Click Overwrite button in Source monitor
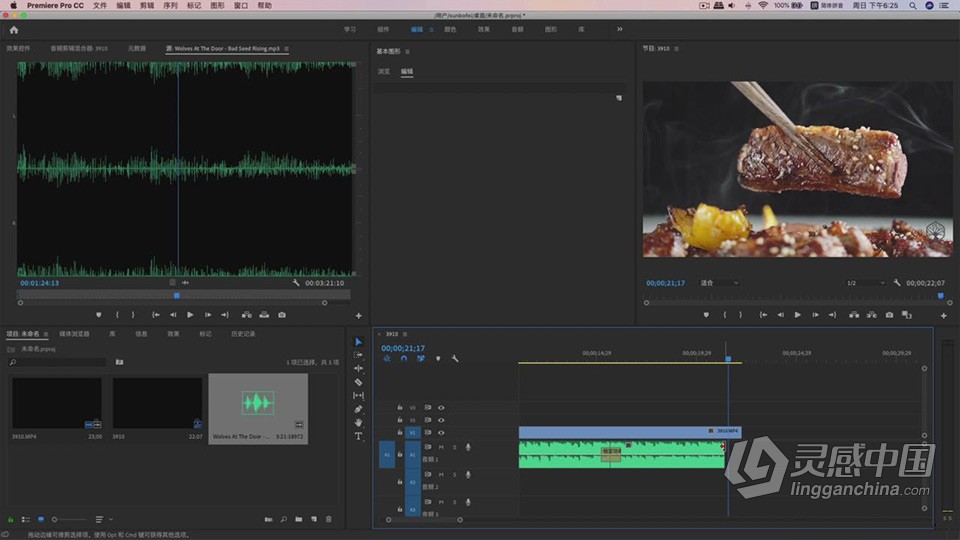The height and width of the screenshot is (540, 960). [x=264, y=315]
